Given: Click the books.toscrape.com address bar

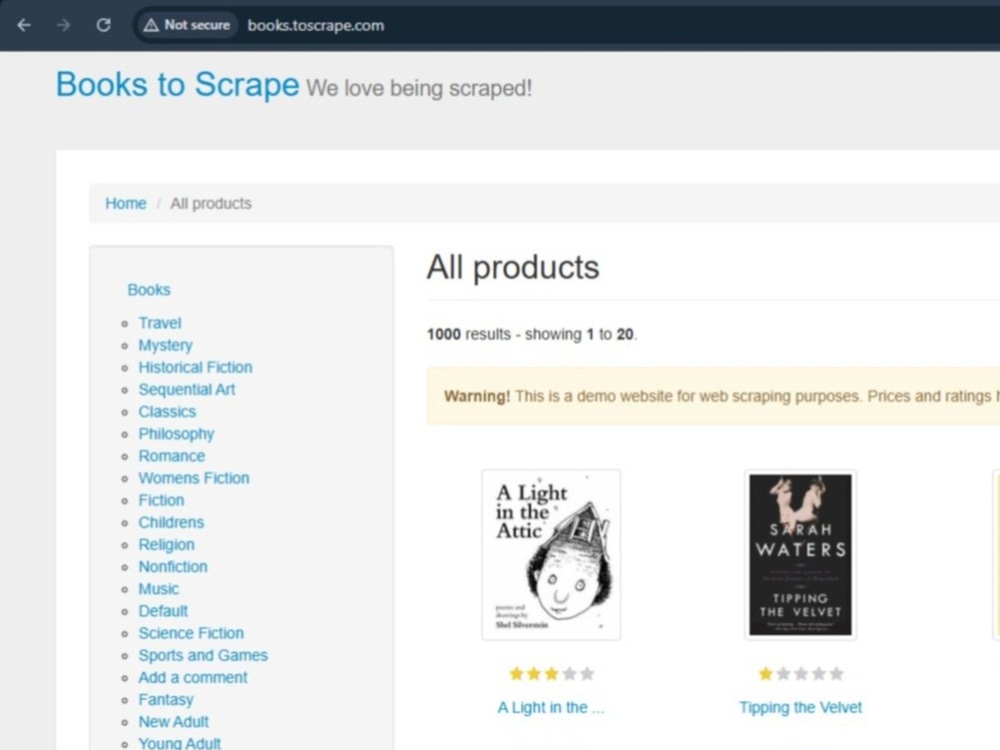Looking at the screenshot, I should [x=316, y=26].
